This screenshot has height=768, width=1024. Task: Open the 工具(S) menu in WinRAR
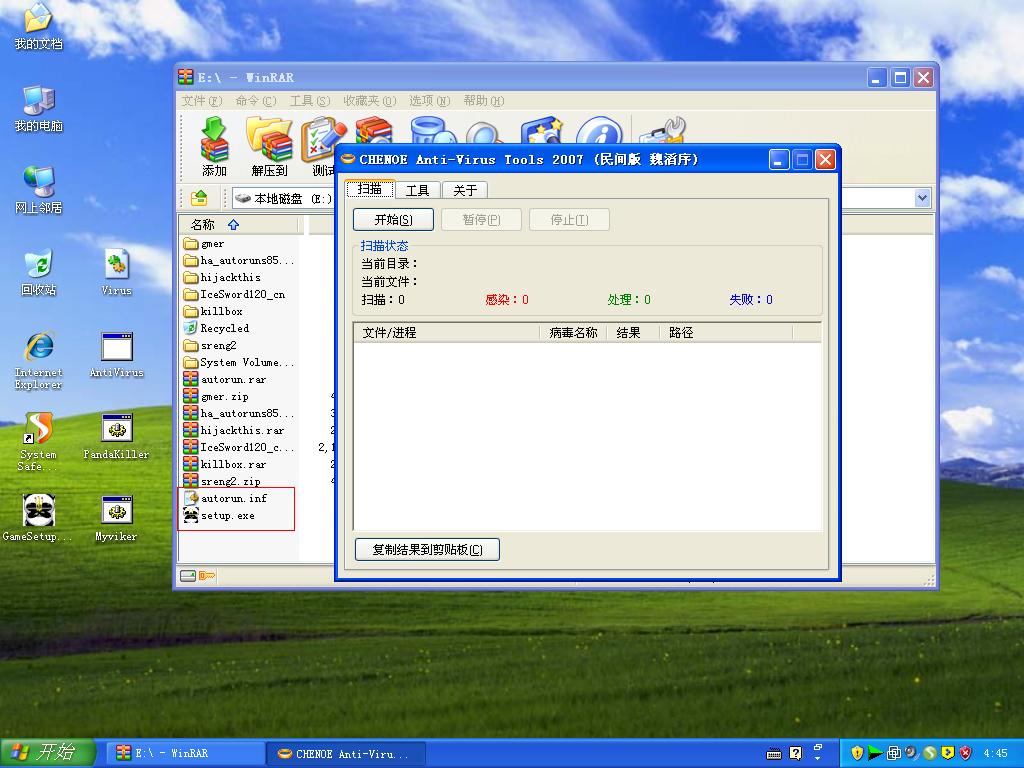pos(310,101)
